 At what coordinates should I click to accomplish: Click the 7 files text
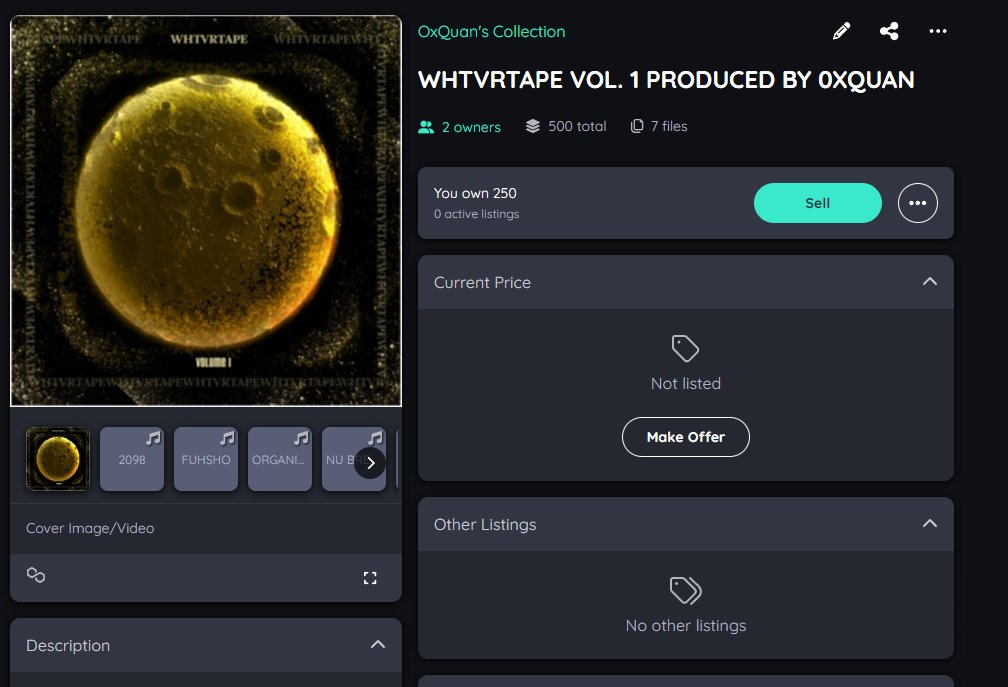point(669,127)
